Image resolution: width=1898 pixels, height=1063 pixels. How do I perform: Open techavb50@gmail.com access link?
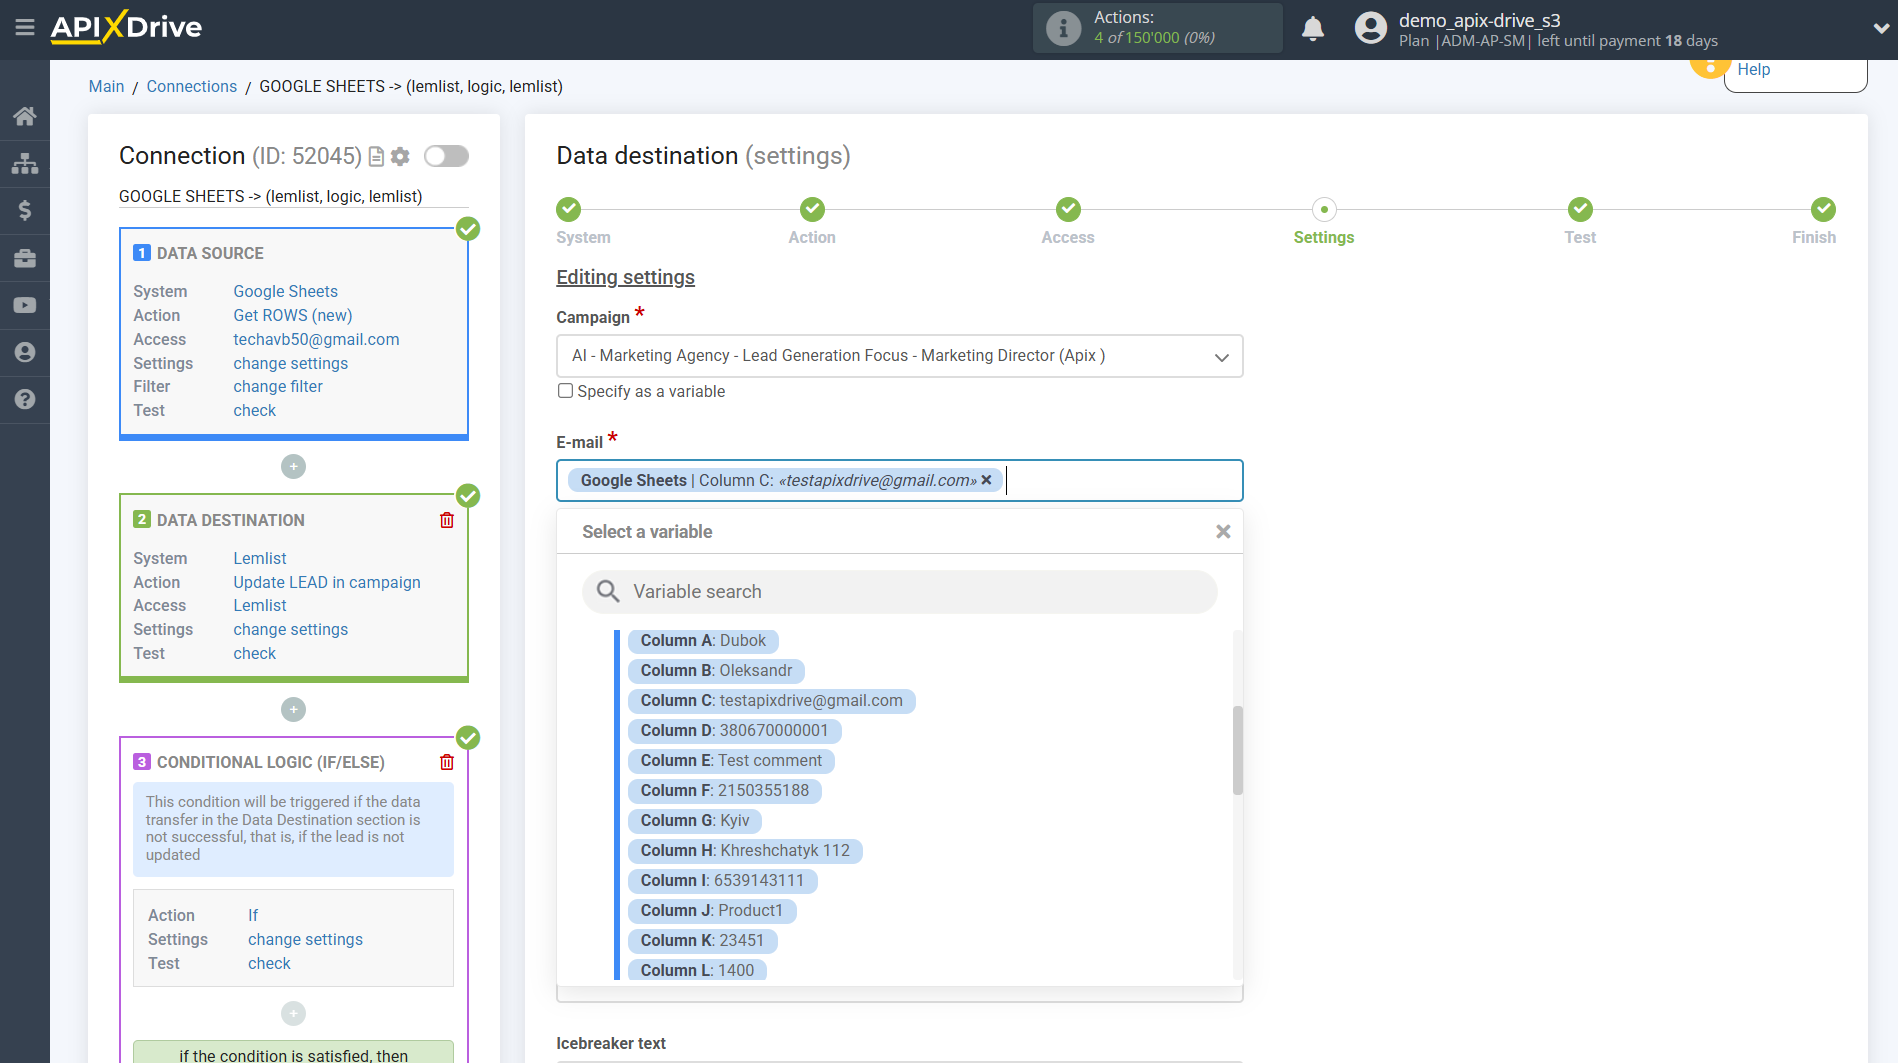click(x=316, y=339)
